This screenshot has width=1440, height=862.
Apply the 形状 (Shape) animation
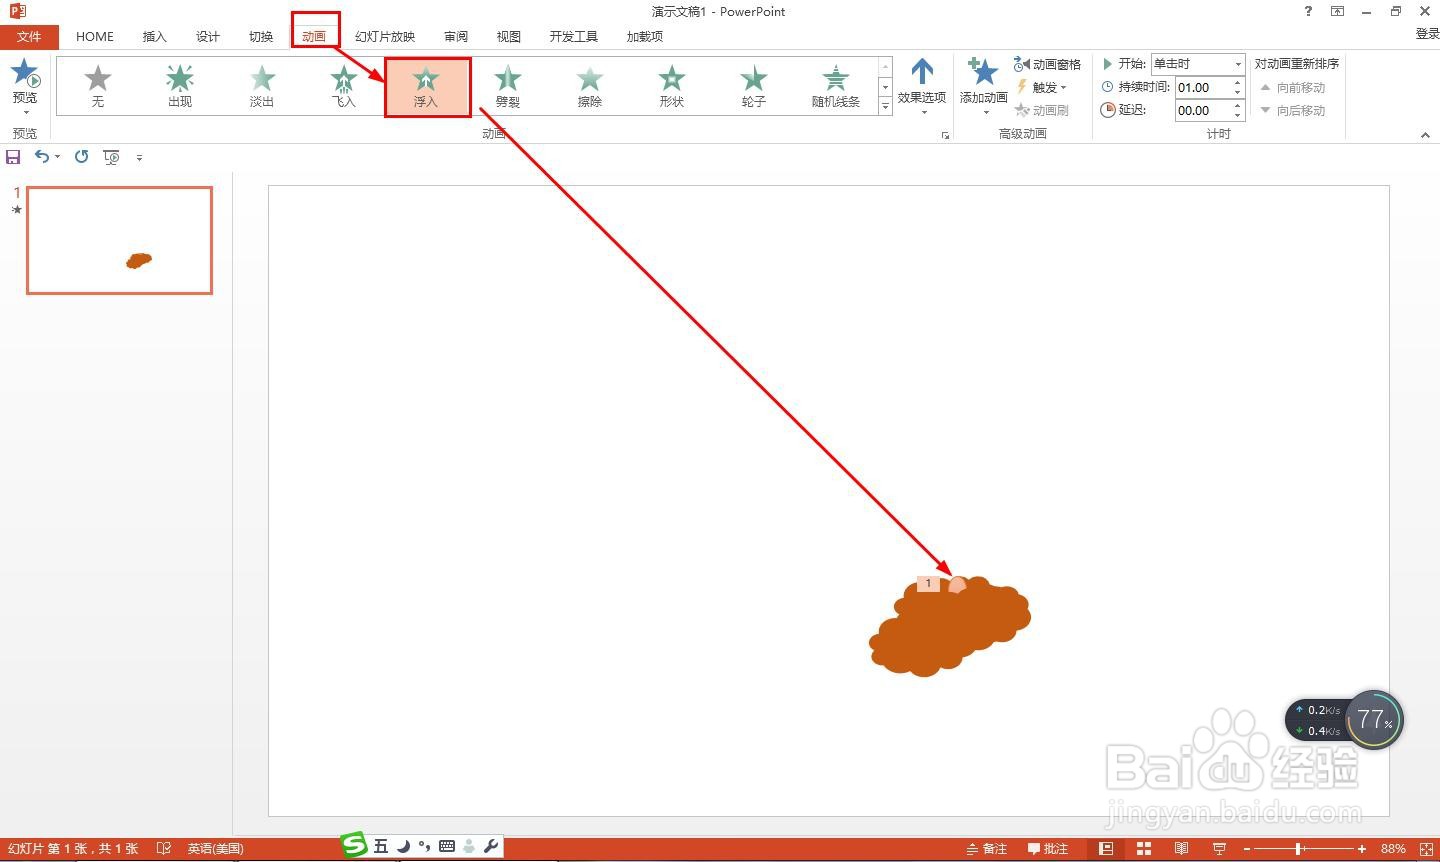click(x=672, y=86)
